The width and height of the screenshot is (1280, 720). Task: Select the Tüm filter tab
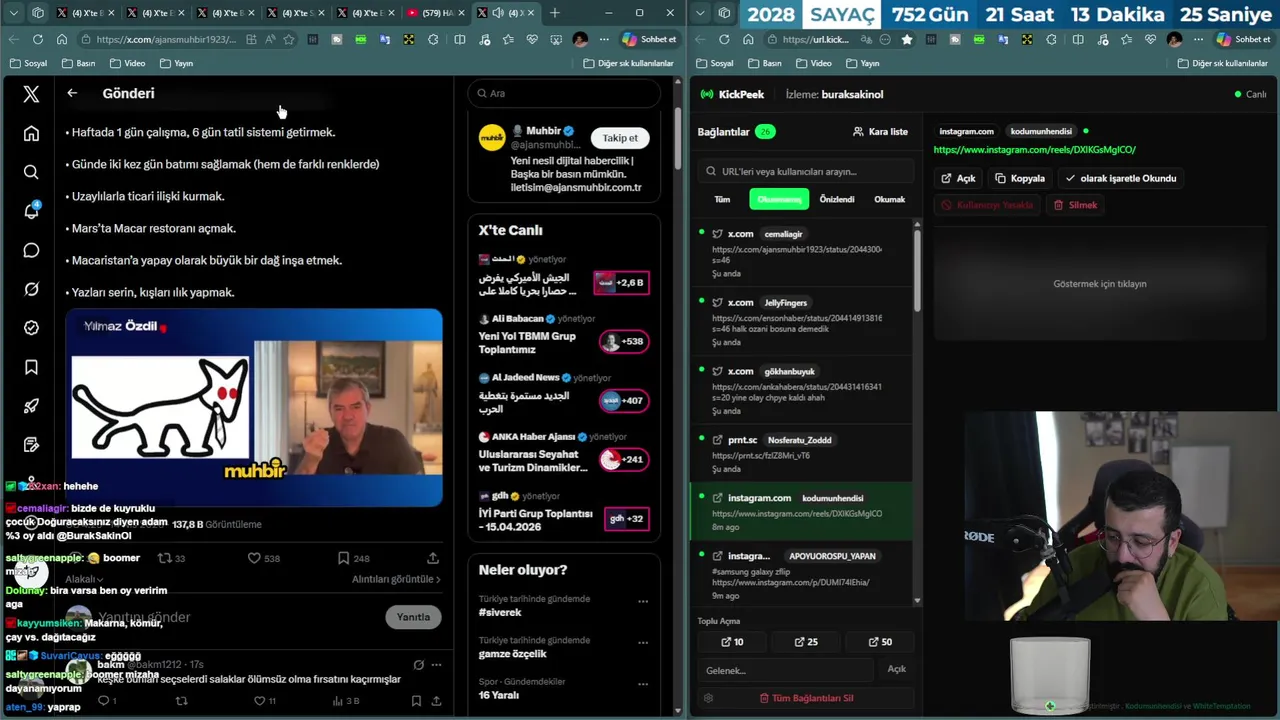pyautogui.click(x=722, y=199)
